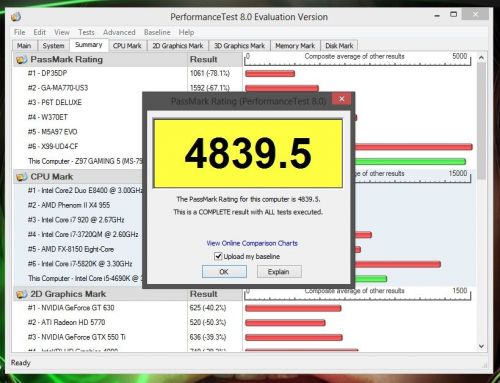This screenshot has width=500, height=383.
Task: Click the red result bar for DP35DP
Action: (x=270, y=73)
